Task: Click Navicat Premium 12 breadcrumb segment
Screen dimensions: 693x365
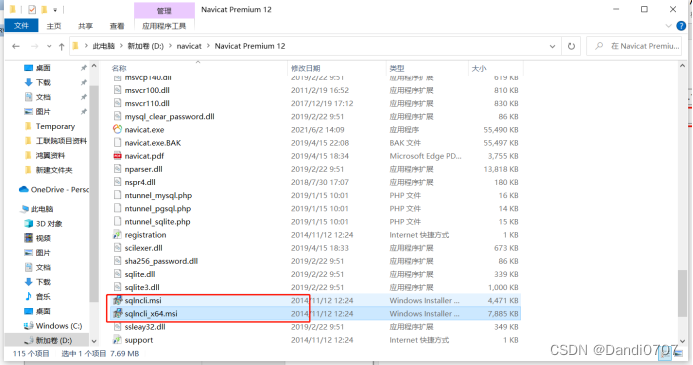Action: point(250,46)
